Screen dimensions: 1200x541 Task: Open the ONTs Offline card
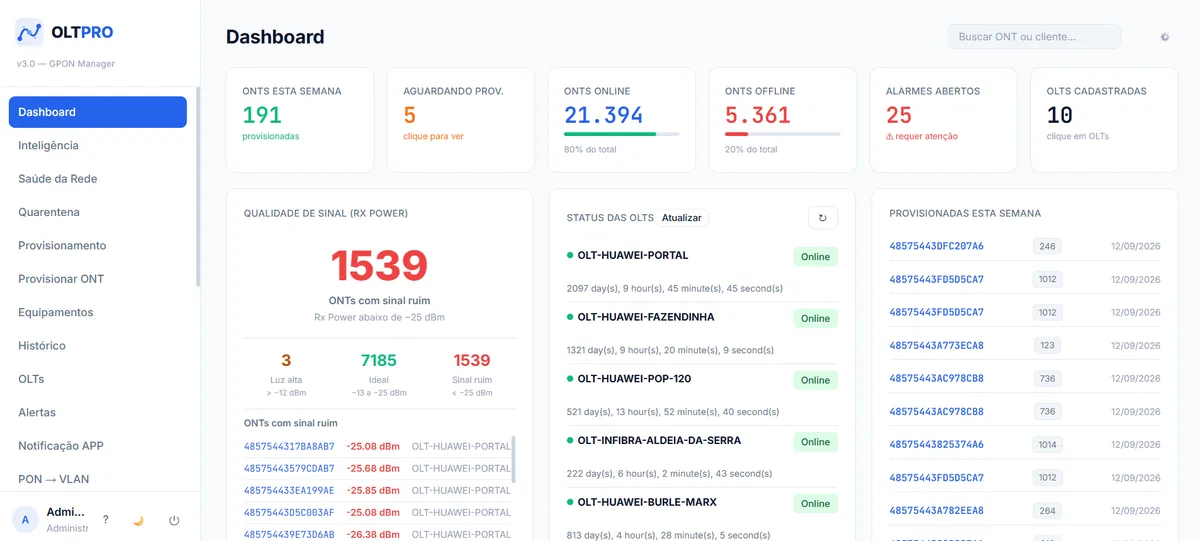point(783,120)
